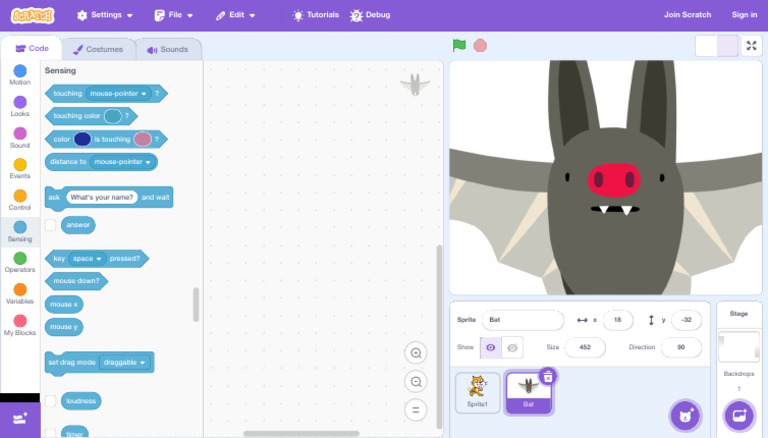
Task: Edit the sprite y position field
Action: (x=686, y=320)
